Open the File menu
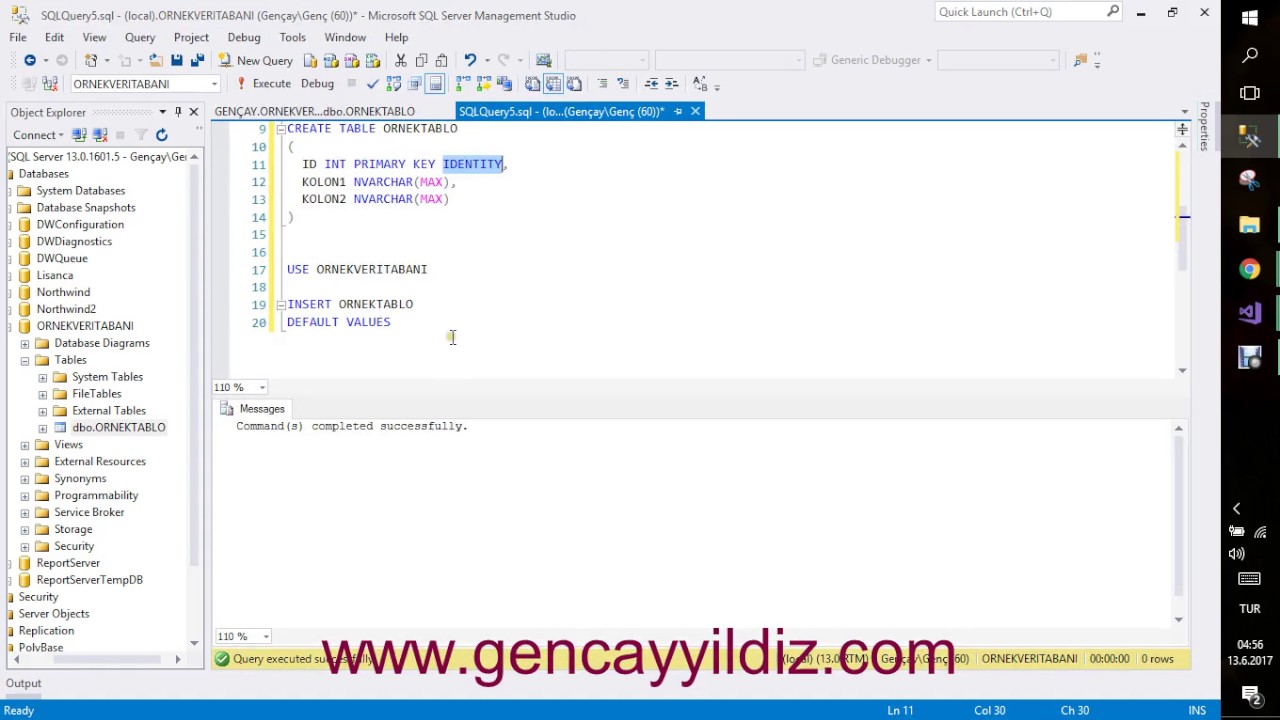 (18, 37)
